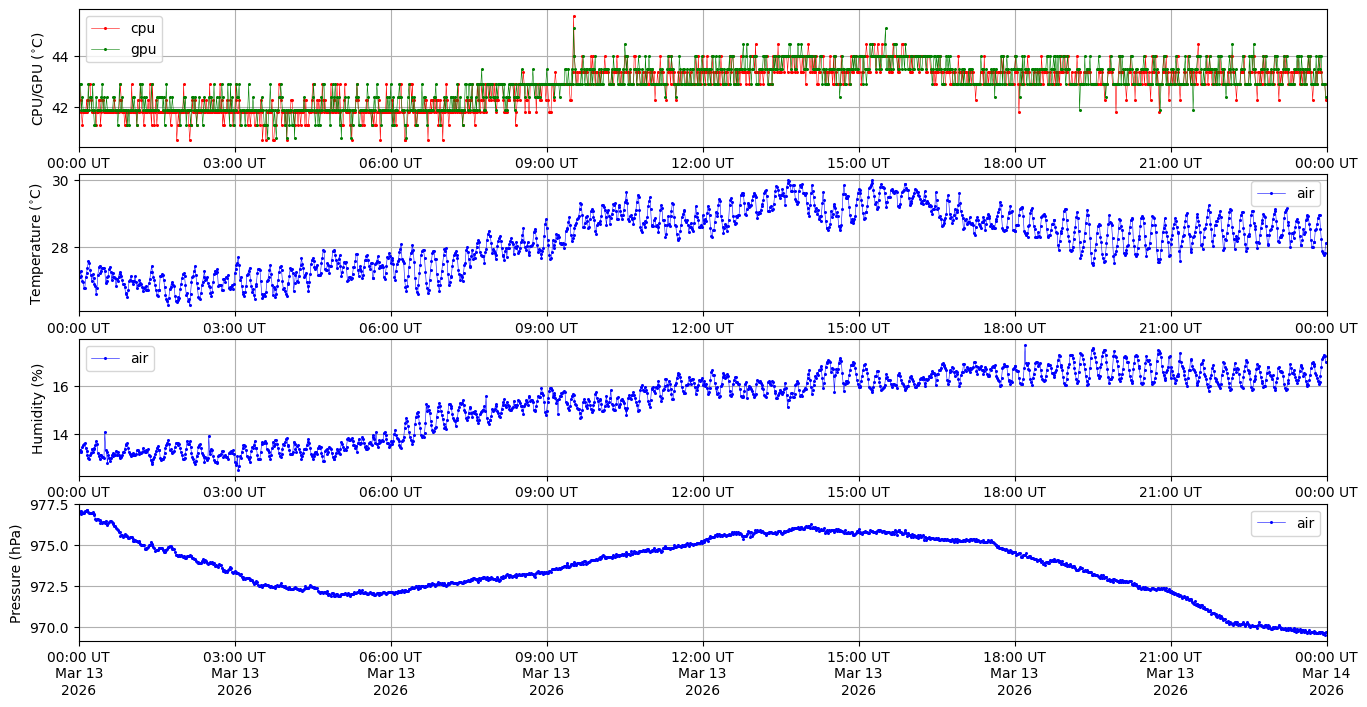Select the Temperature (°C) y-axis label
1367x707 pixels.
click(38, 243)
